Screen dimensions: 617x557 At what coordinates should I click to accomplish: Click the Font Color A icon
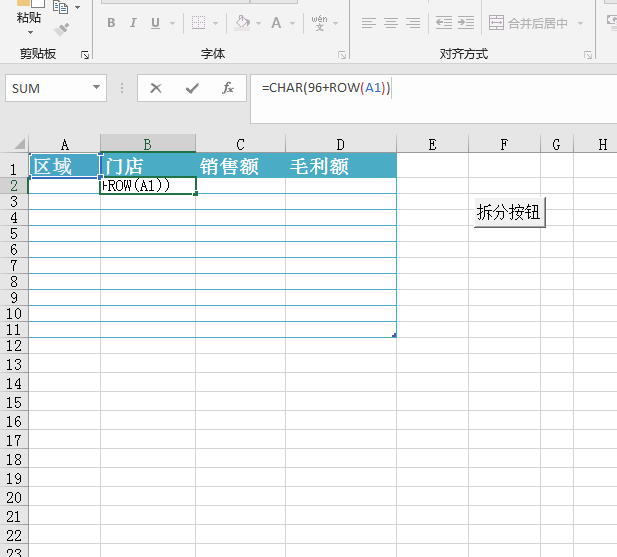(276, 23)
